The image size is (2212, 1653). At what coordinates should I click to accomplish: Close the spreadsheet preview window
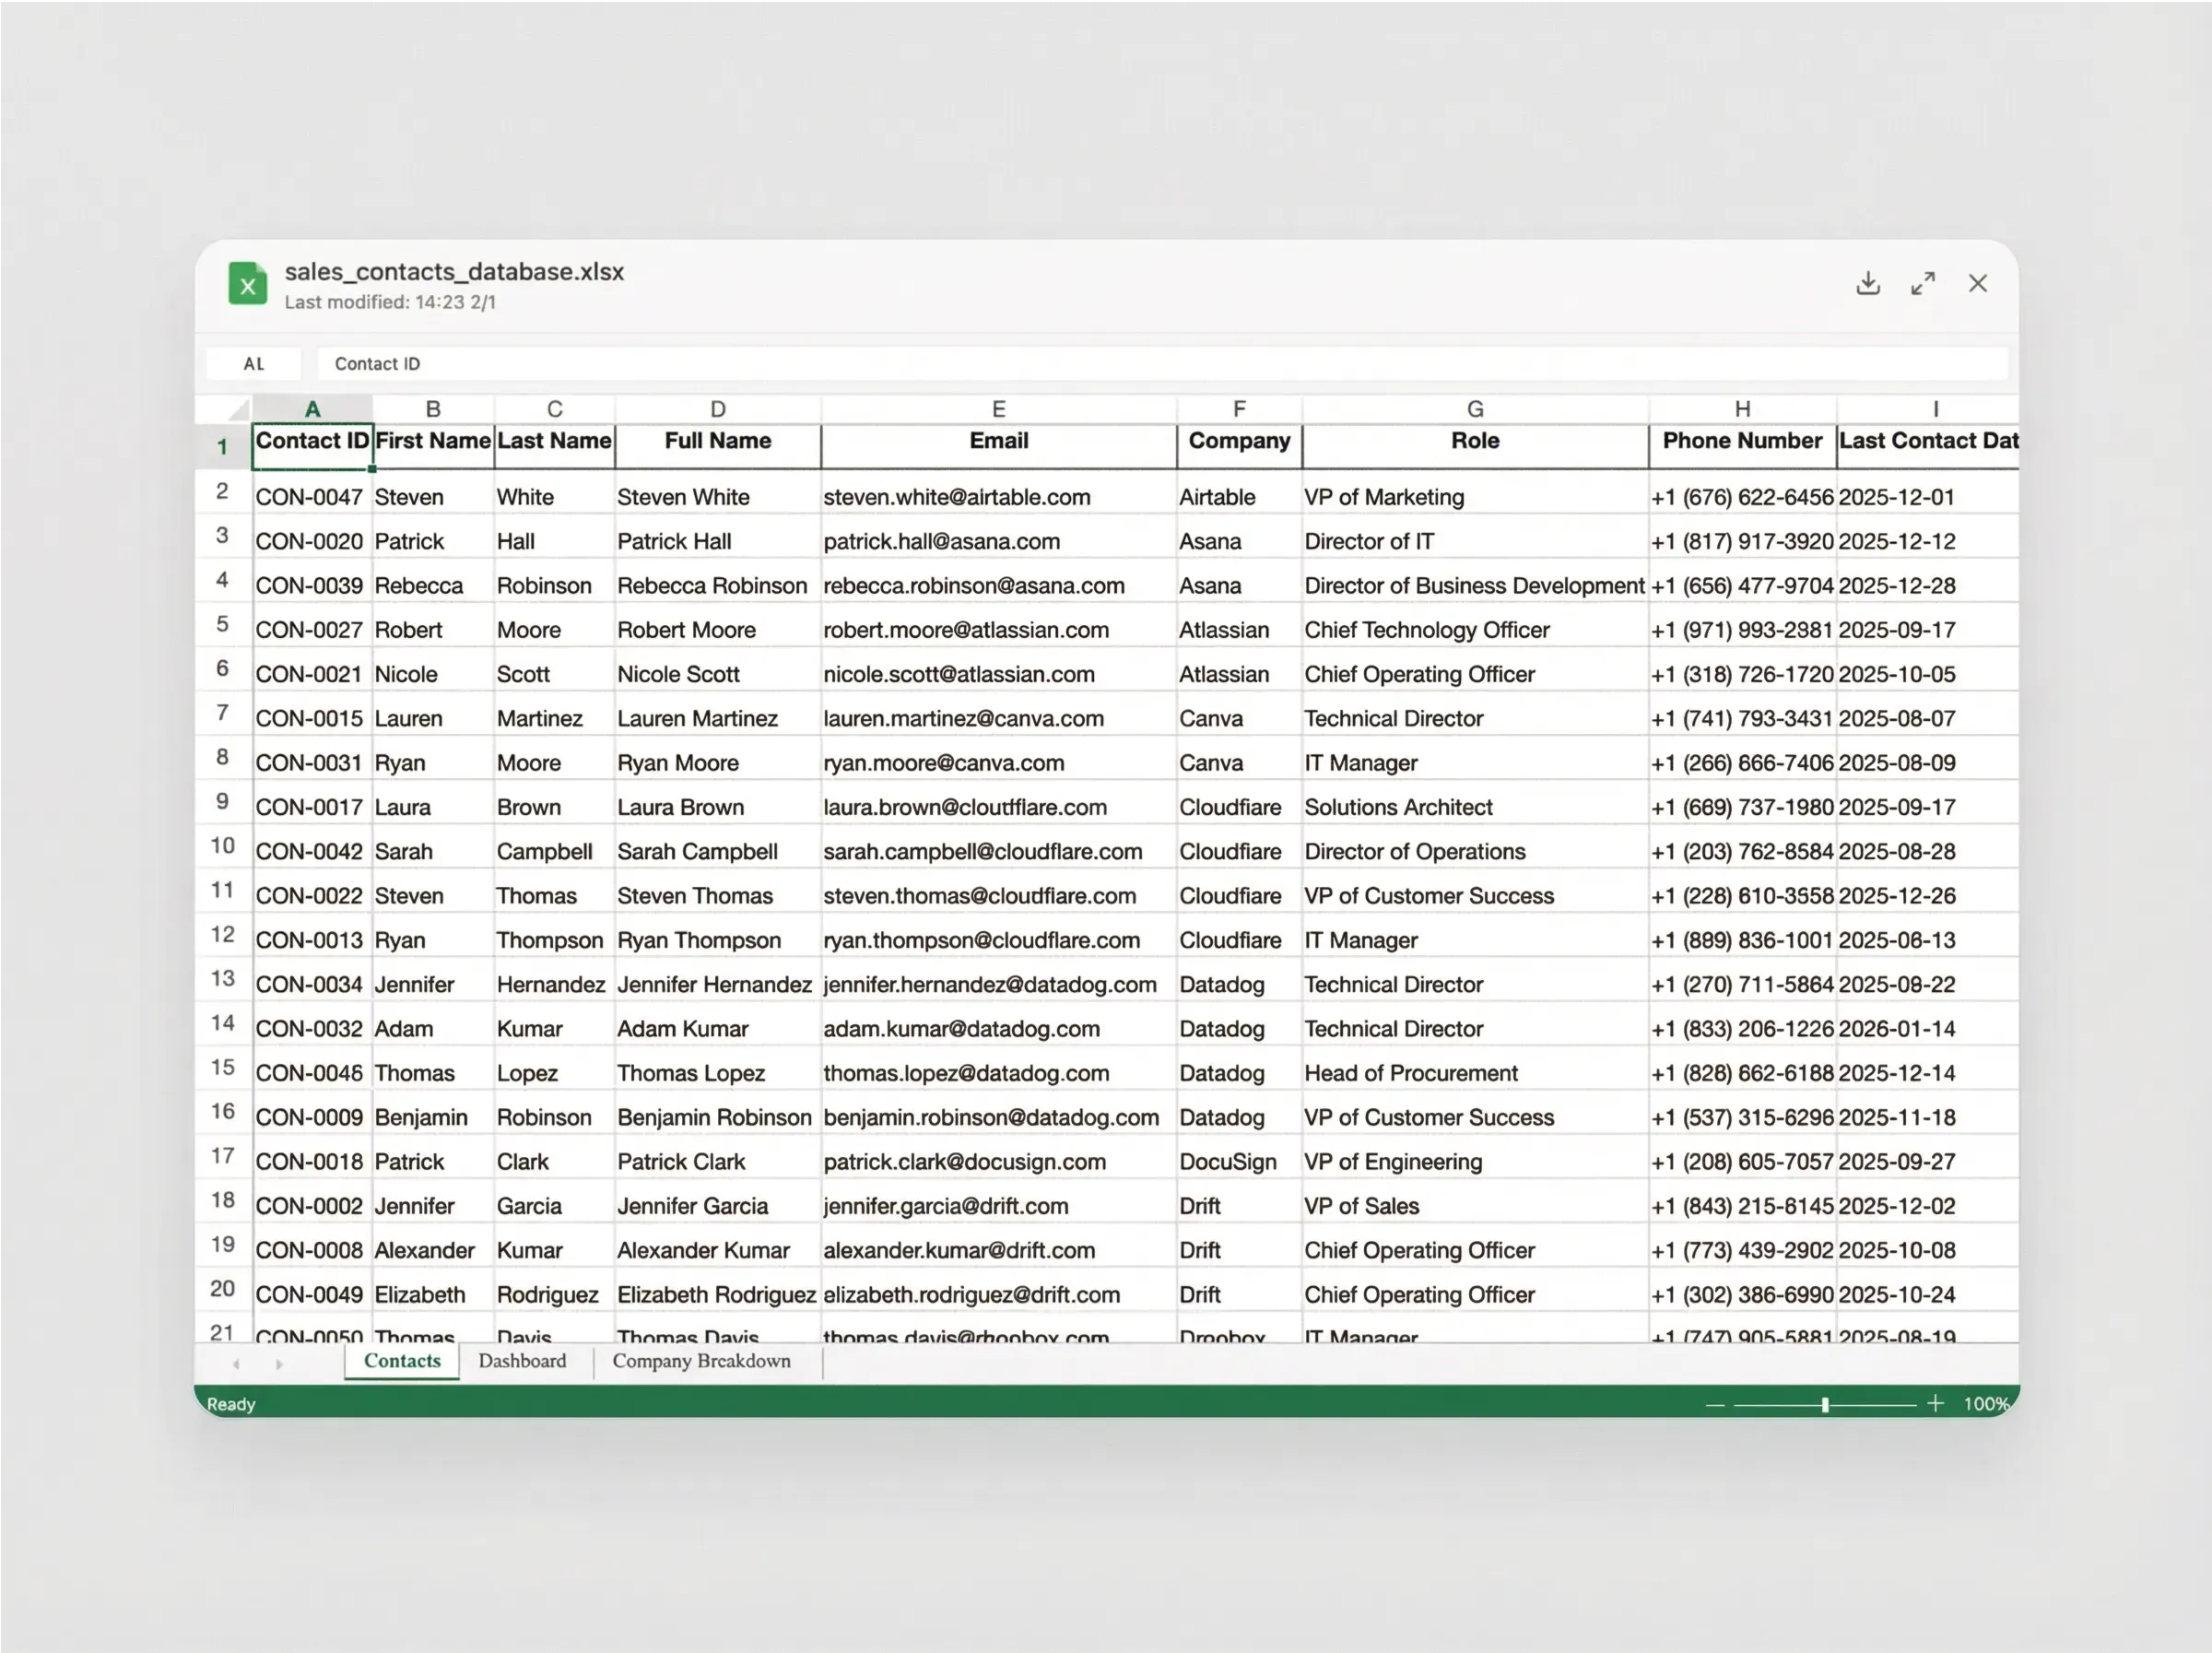click(x=1977, y=283)
